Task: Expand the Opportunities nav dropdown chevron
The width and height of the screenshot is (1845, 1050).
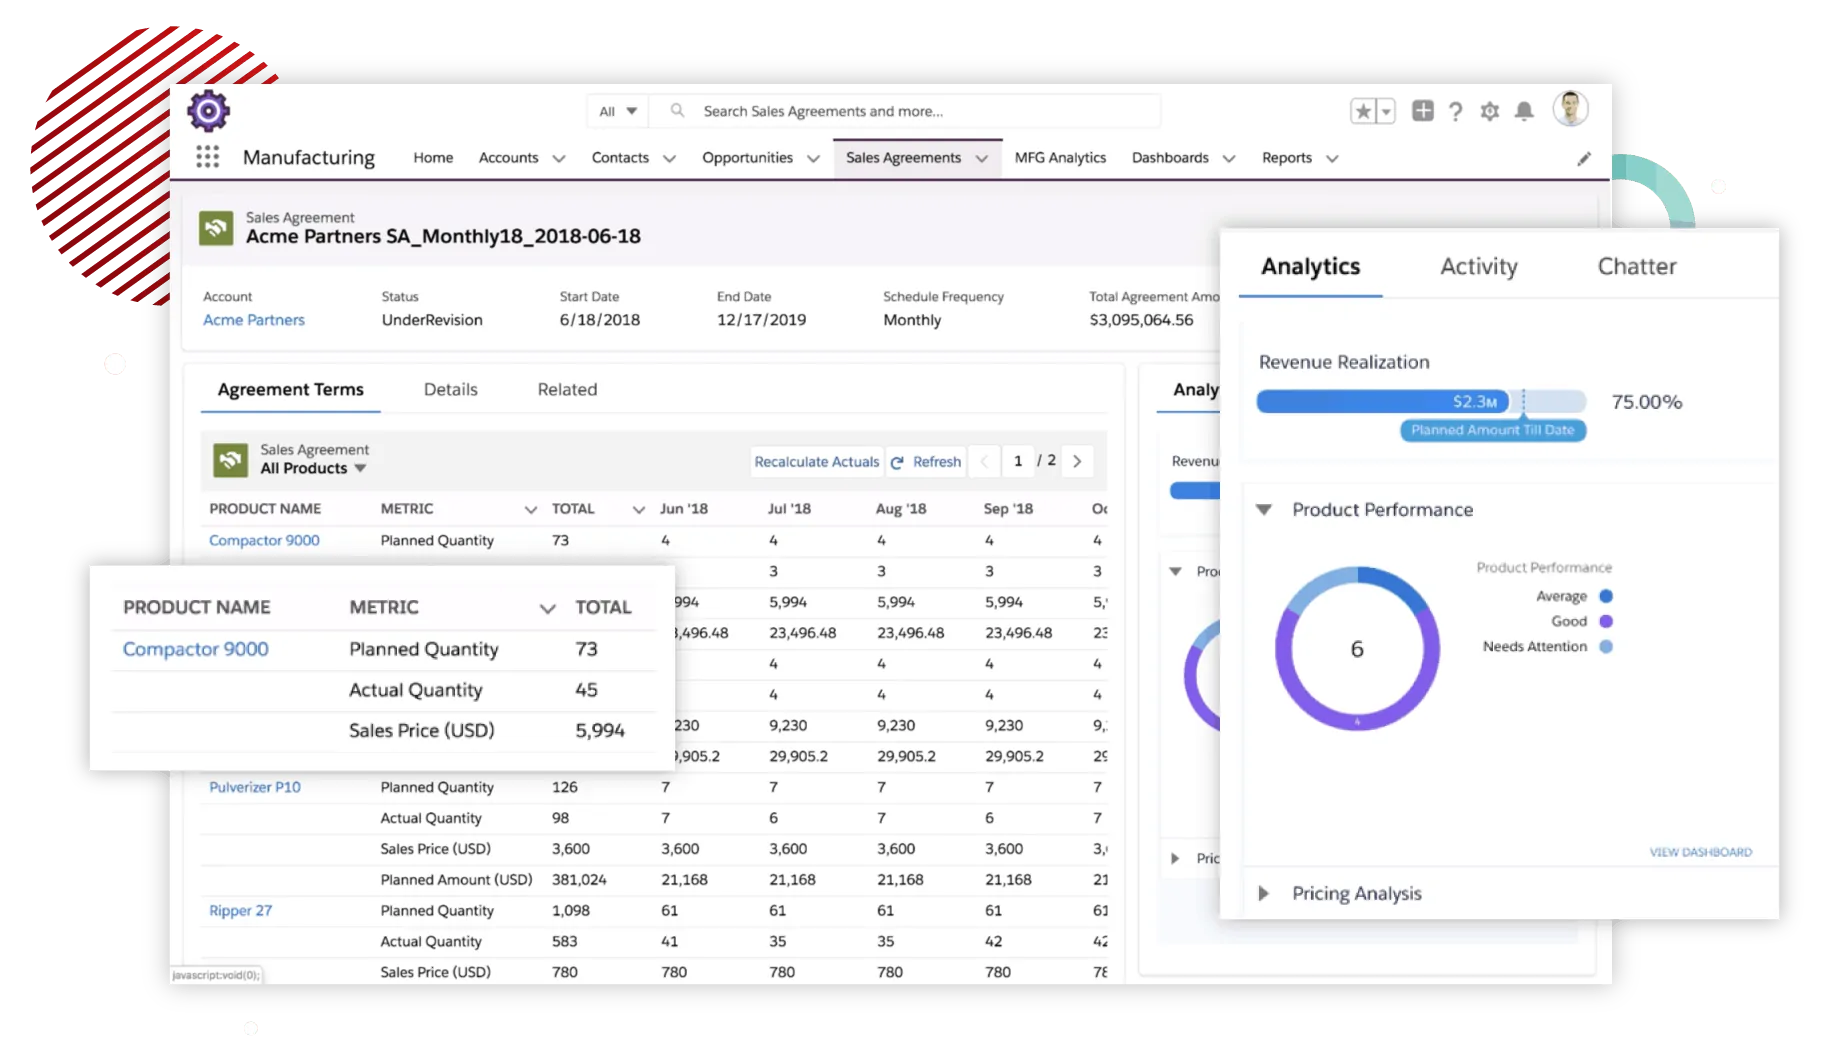Action: pos(813,158)
